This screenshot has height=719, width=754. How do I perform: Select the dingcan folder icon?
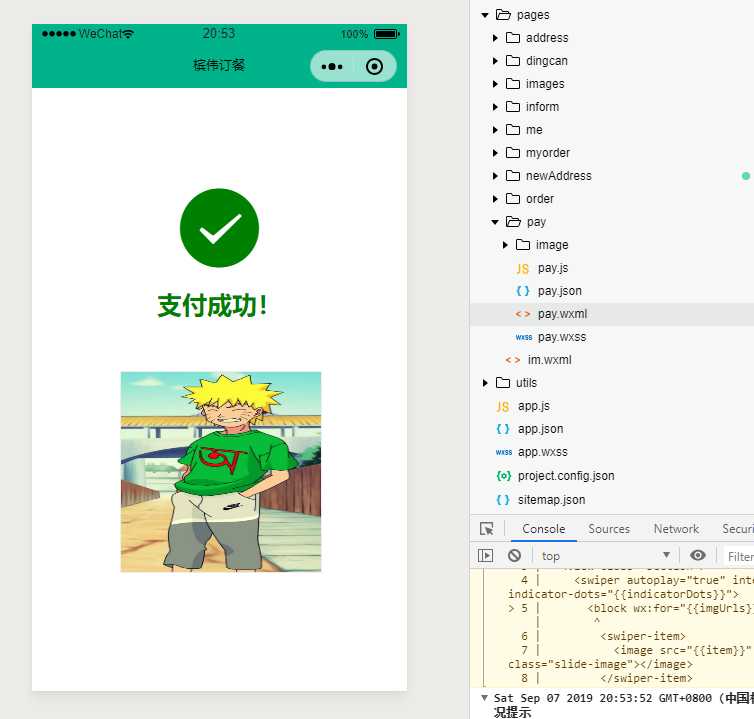pyautogui.click(x=513, y=61)
